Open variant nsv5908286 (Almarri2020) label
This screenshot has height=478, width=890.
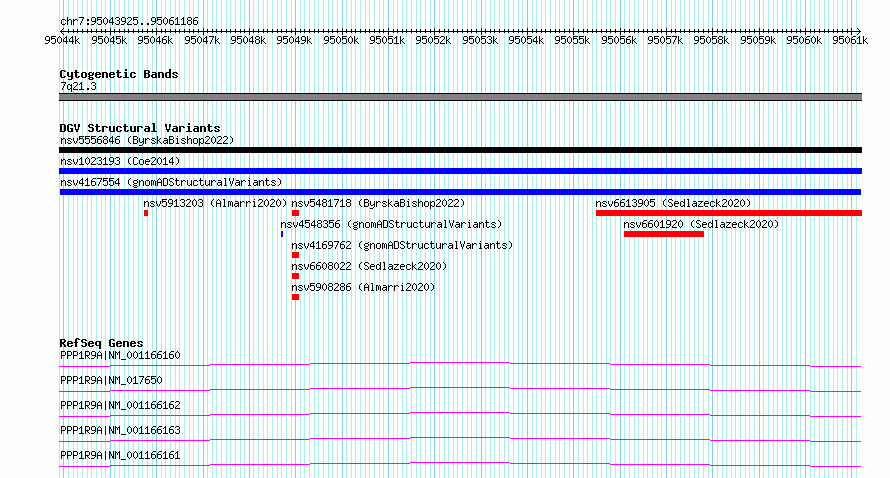point(363,287)
